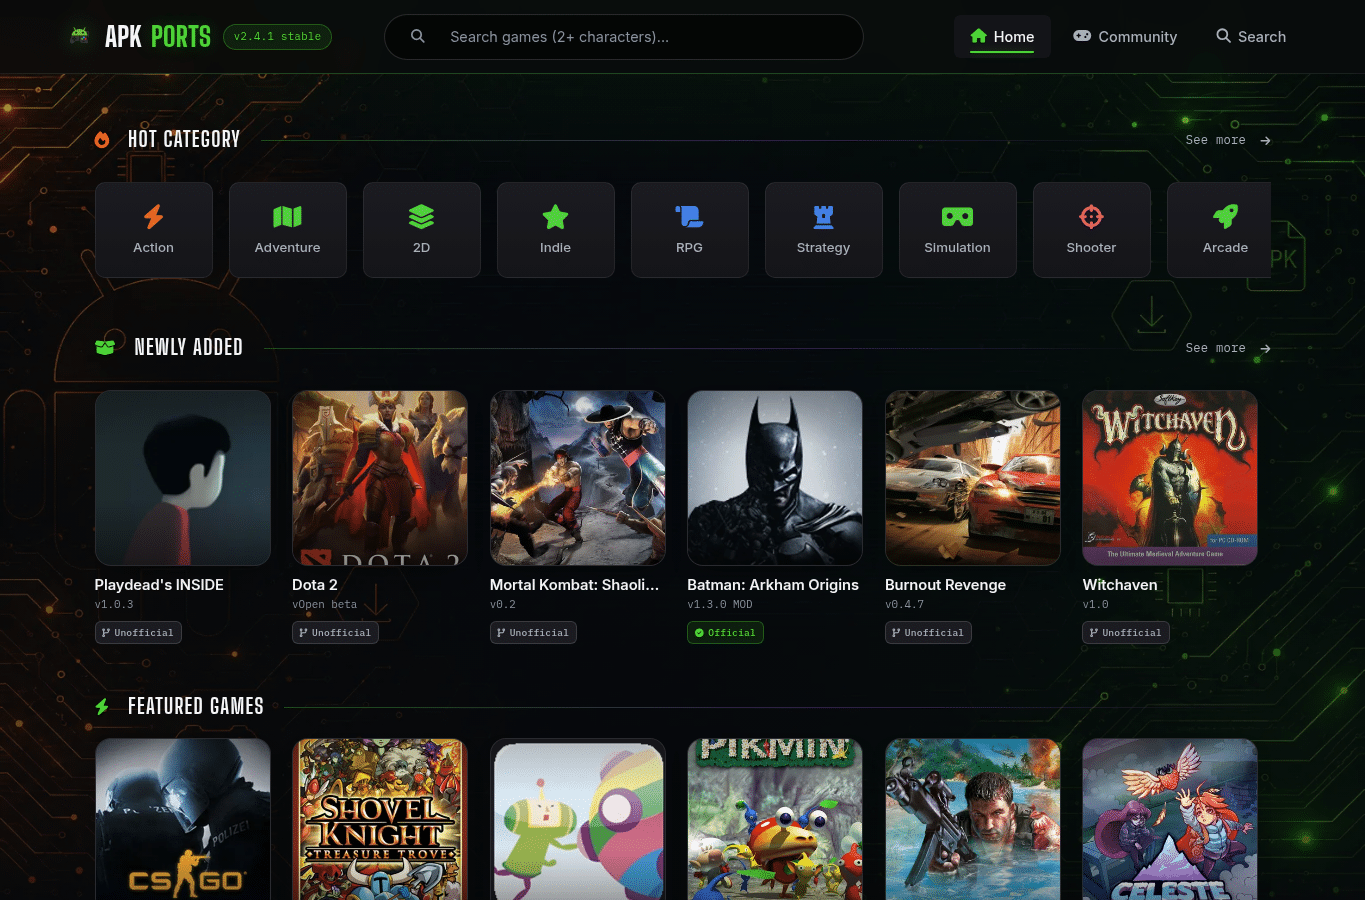
Task: Open the Simulation VR headset icon
Action: tap(957, 216)
